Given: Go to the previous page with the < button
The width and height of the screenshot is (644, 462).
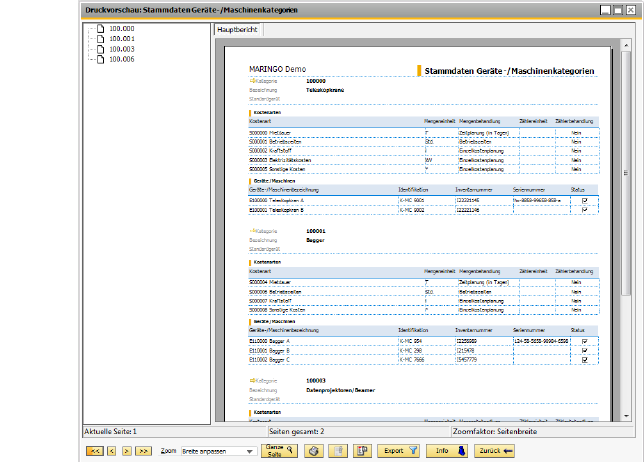Looking at the screenshot, I should coord(111,451).
